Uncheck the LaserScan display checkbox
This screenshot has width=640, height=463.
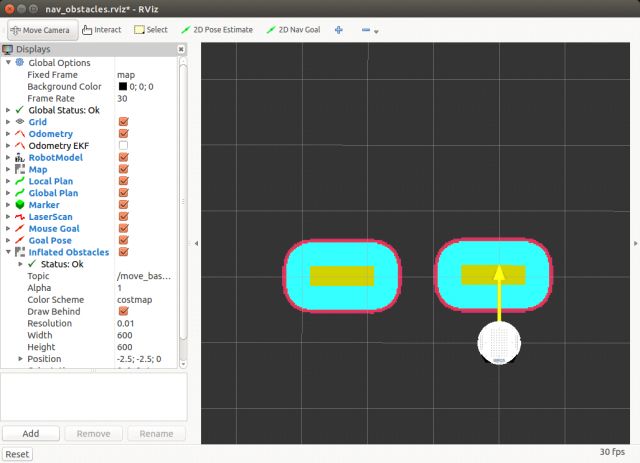(123, 217)
